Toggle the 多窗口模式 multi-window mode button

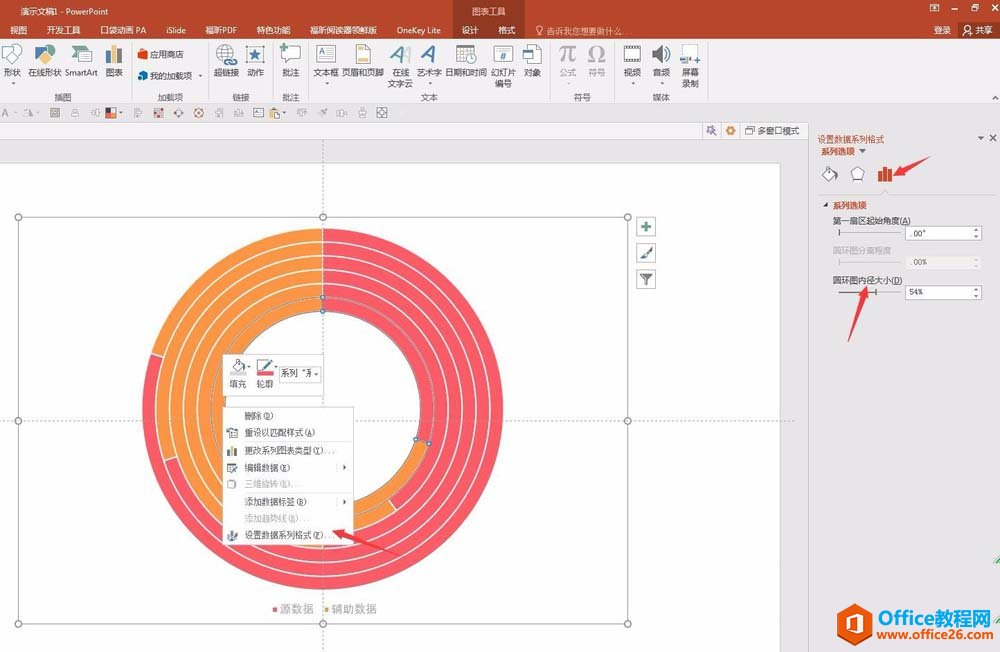(773, 131)
